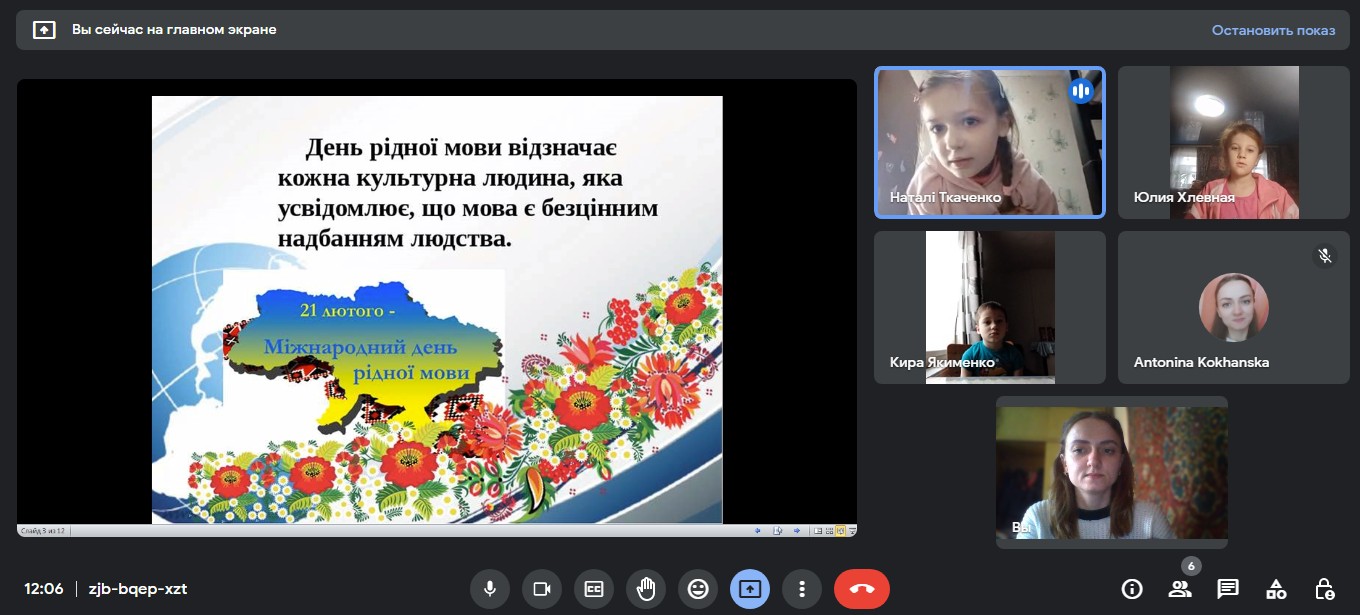This screenshot has height=615, width=1360.
Task: Click the slide menu icon between the navigation arrows
Action: 778,530
